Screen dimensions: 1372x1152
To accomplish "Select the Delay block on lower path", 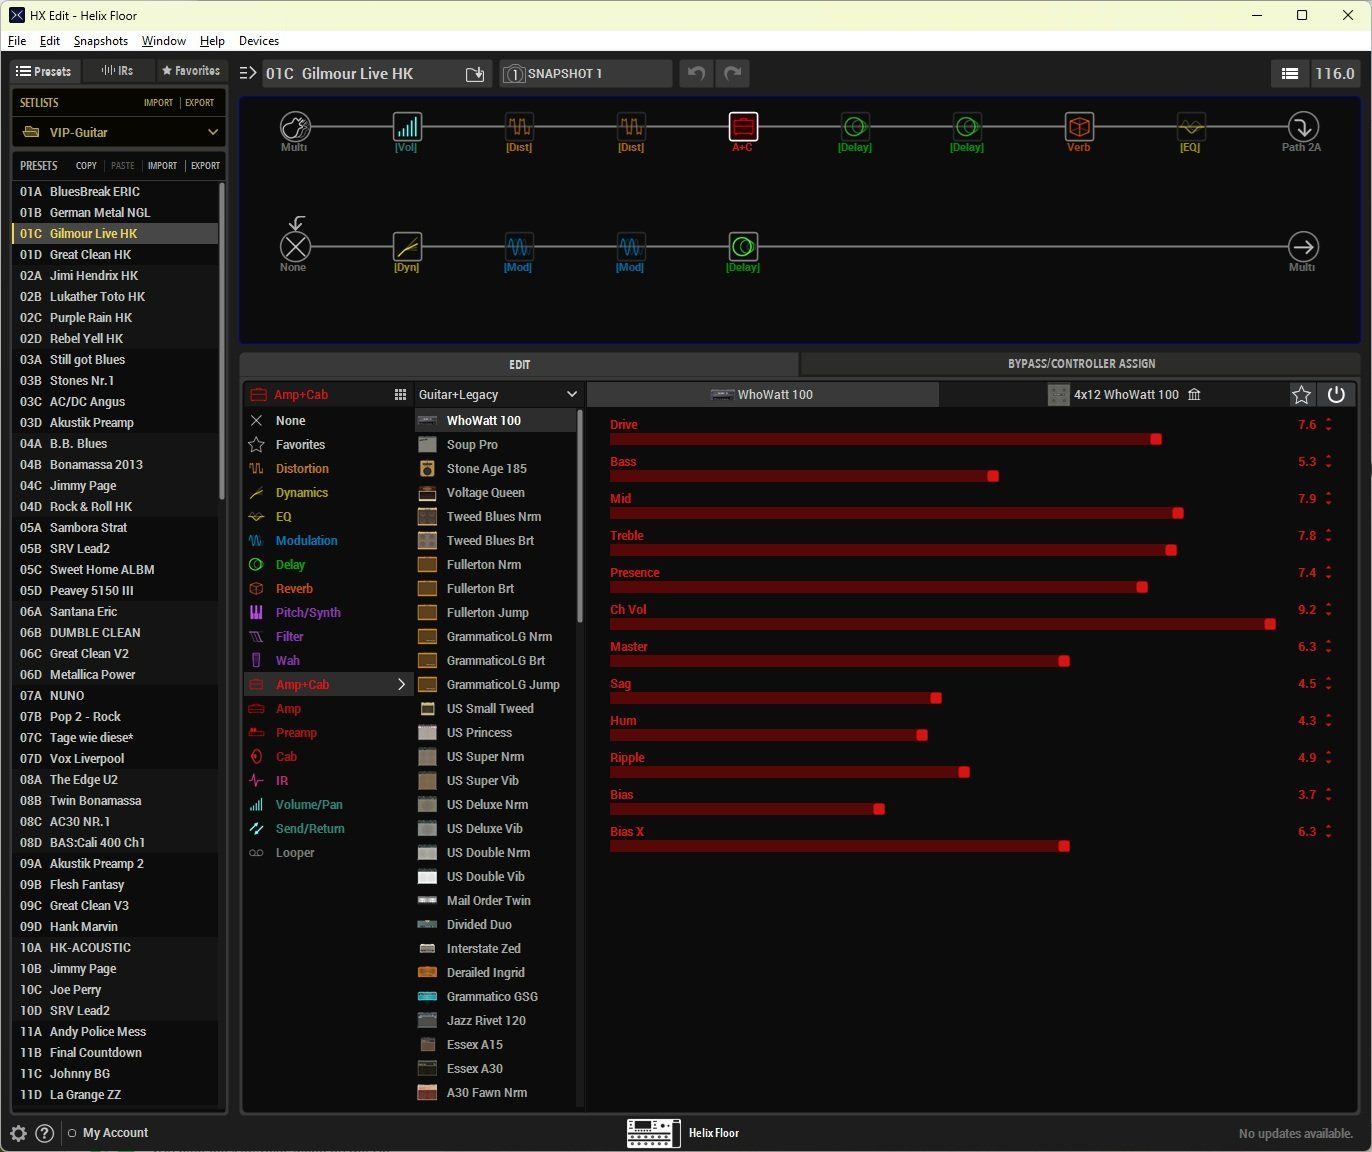I will pos(743,246).
